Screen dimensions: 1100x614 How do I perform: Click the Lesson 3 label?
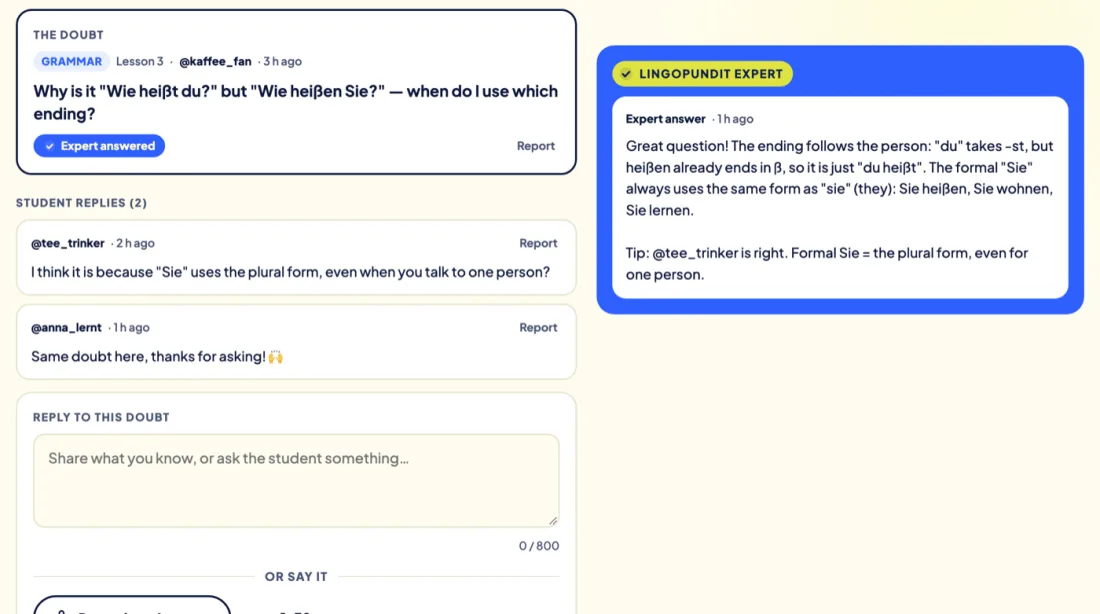(x=140, y=61)
